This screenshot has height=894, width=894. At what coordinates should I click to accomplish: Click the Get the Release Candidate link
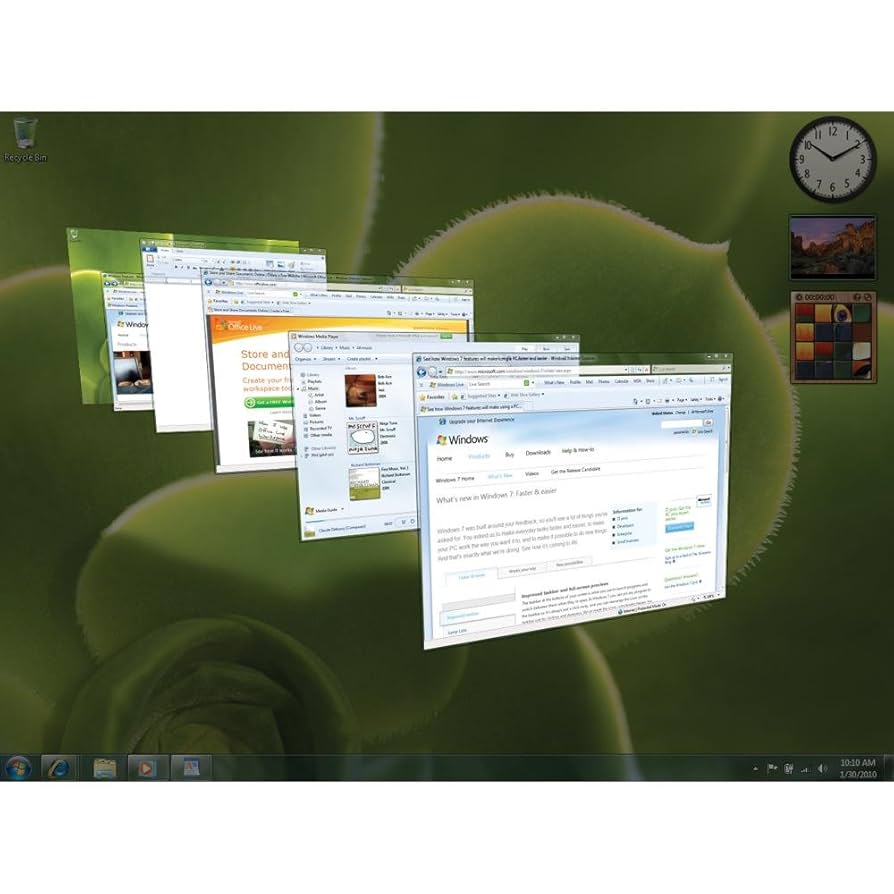(576, 471)
